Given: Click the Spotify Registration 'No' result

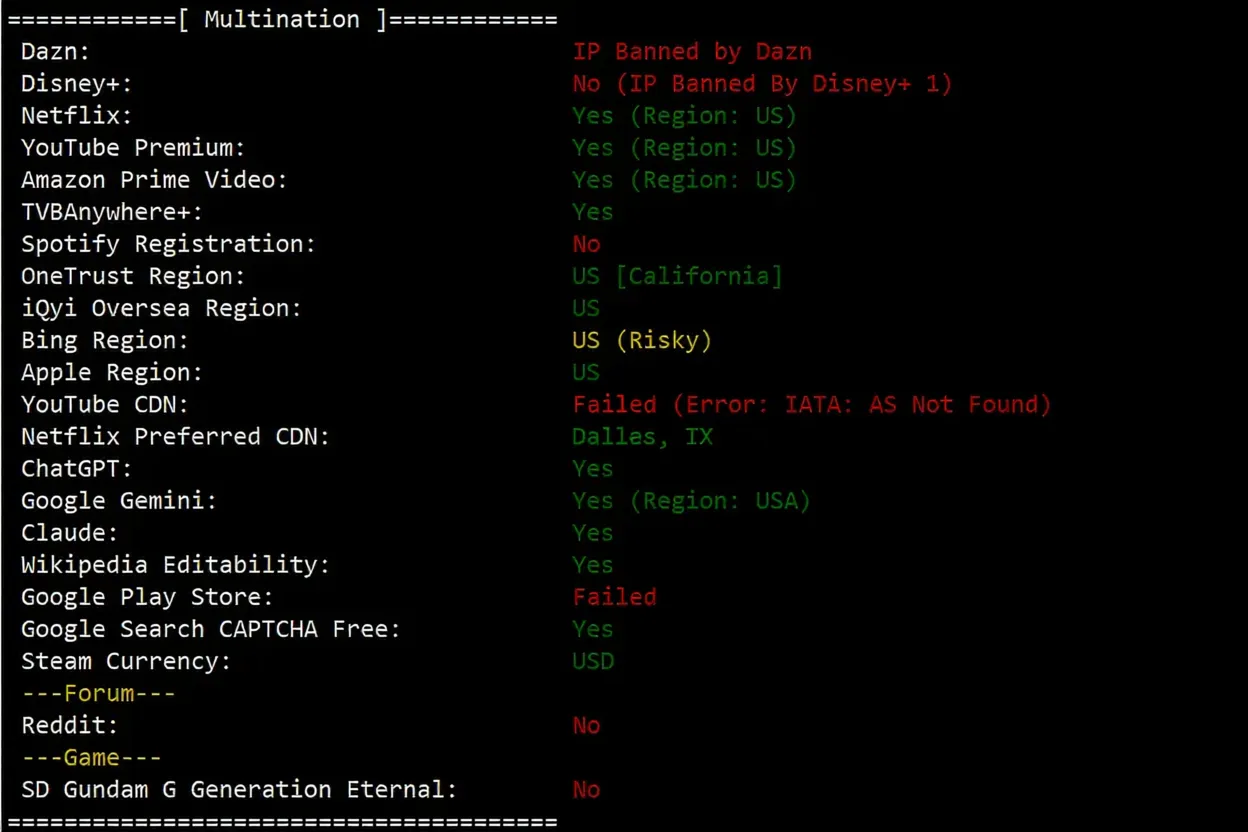Looking at the screenshot, I should coord(586,244).
